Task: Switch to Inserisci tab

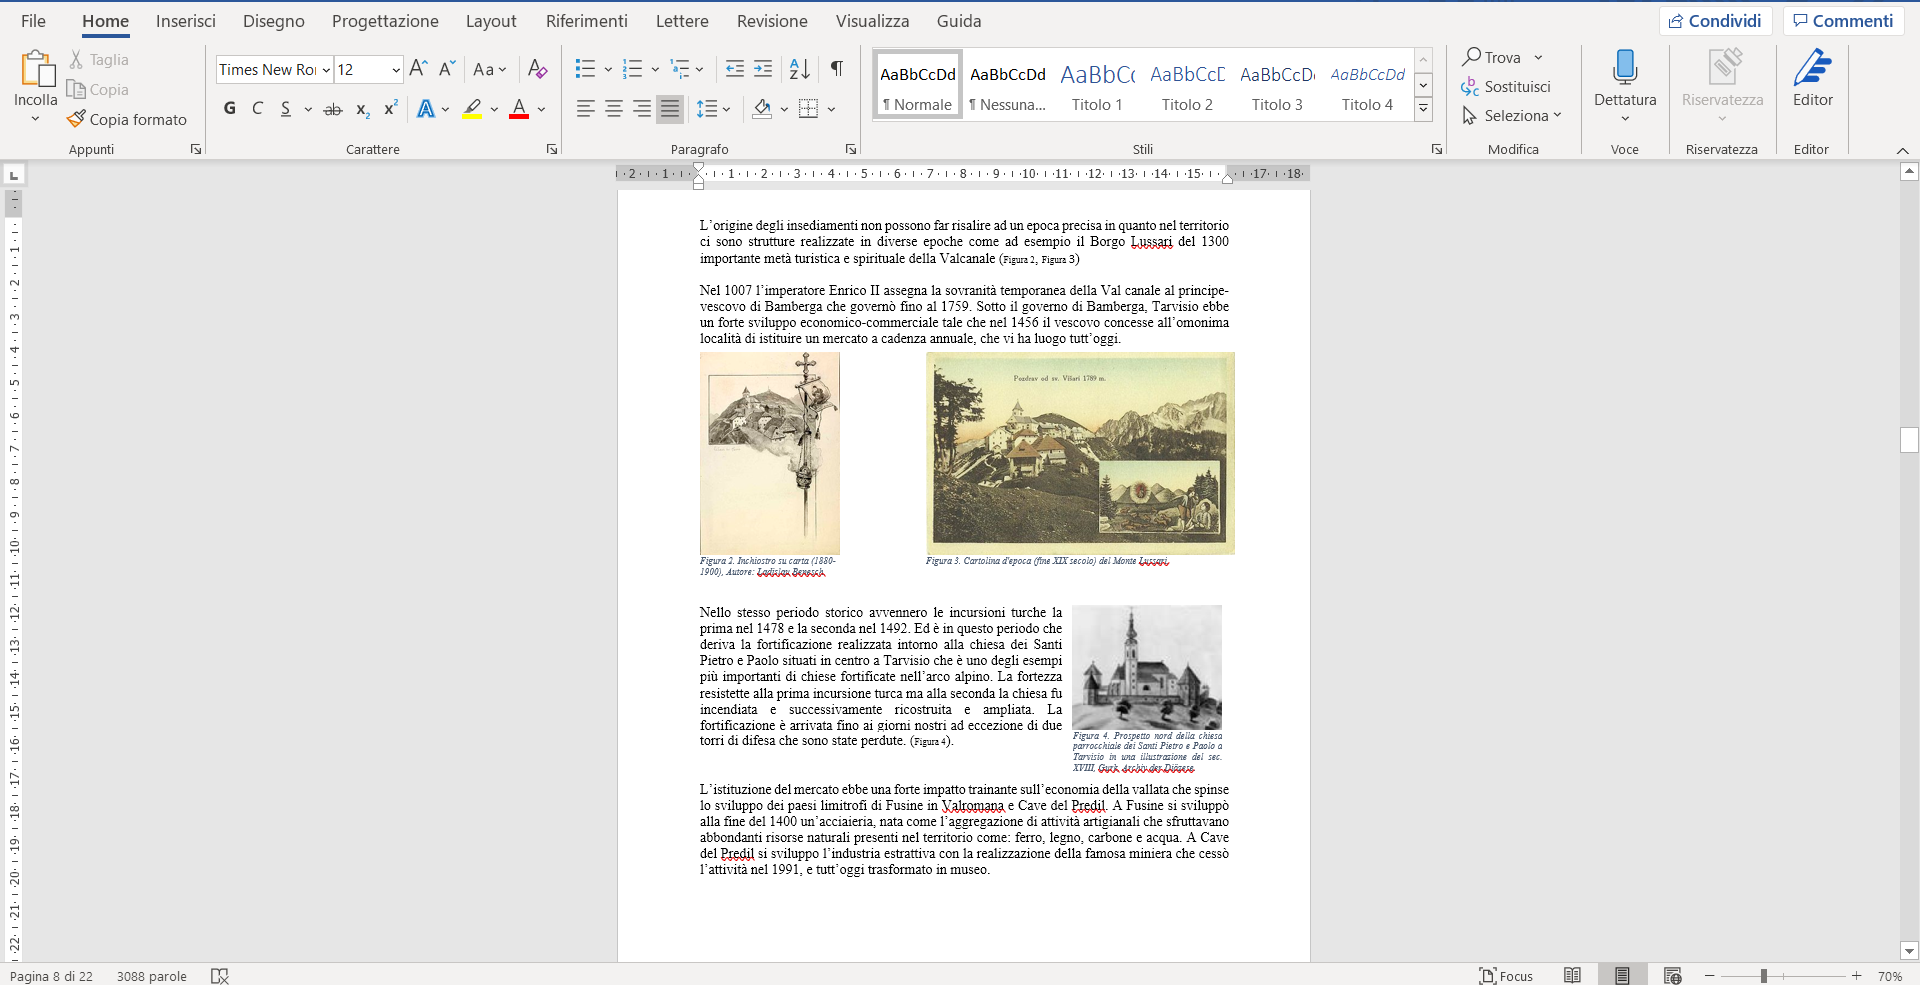Action: coord(185,21)
